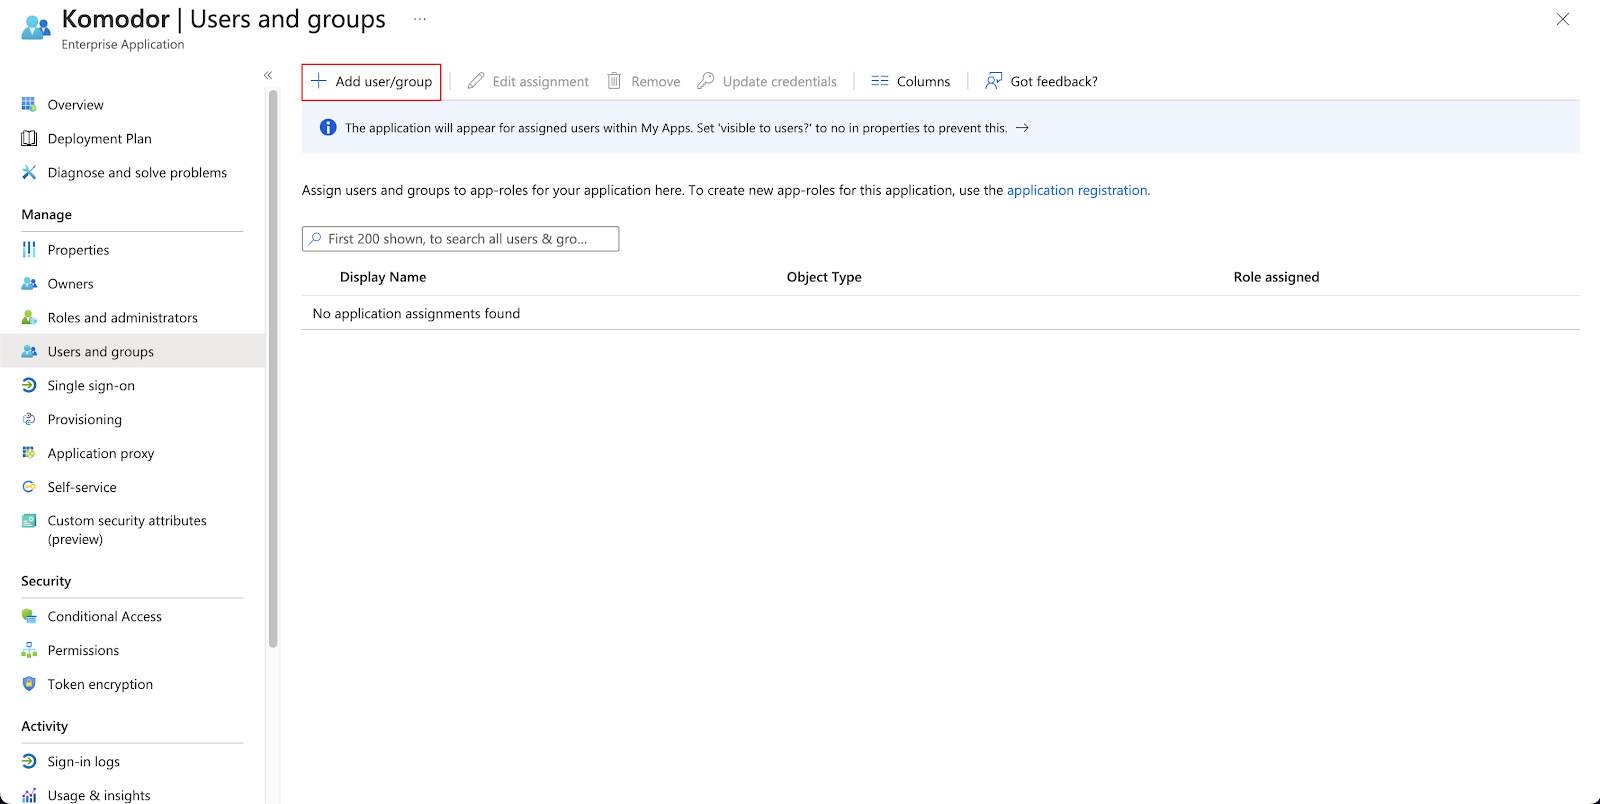Click the Users and groups sidebar icon
This screenshot has height=804, width=1600.
tap(29, 351)
